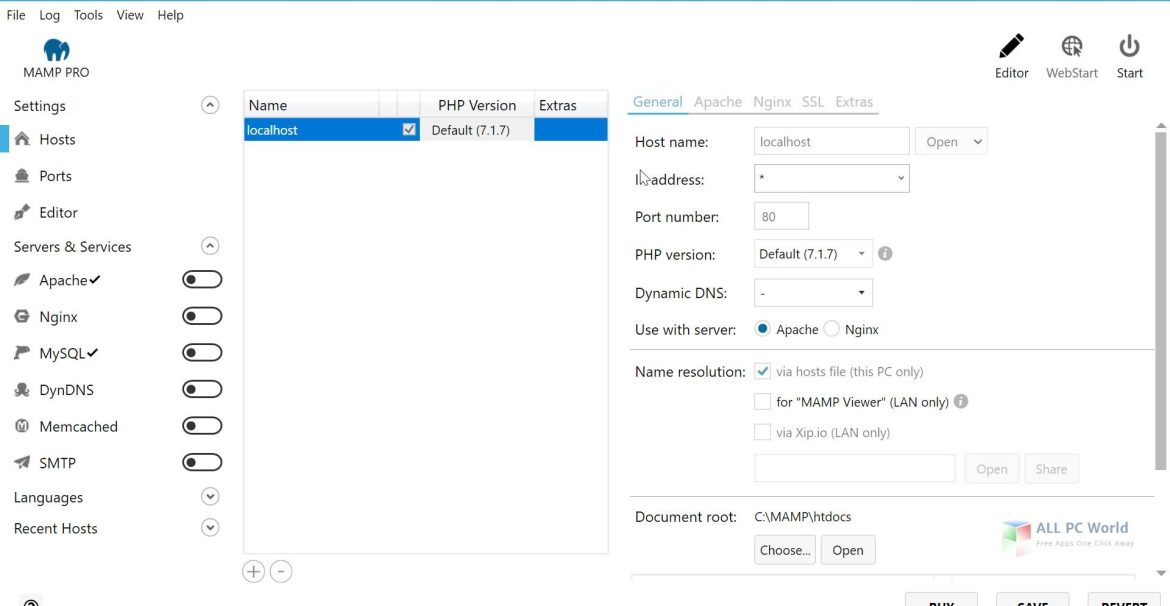Viewport: 1170px width, 606px height.
Task: Click the Apache feather icon
Action: 22,280
